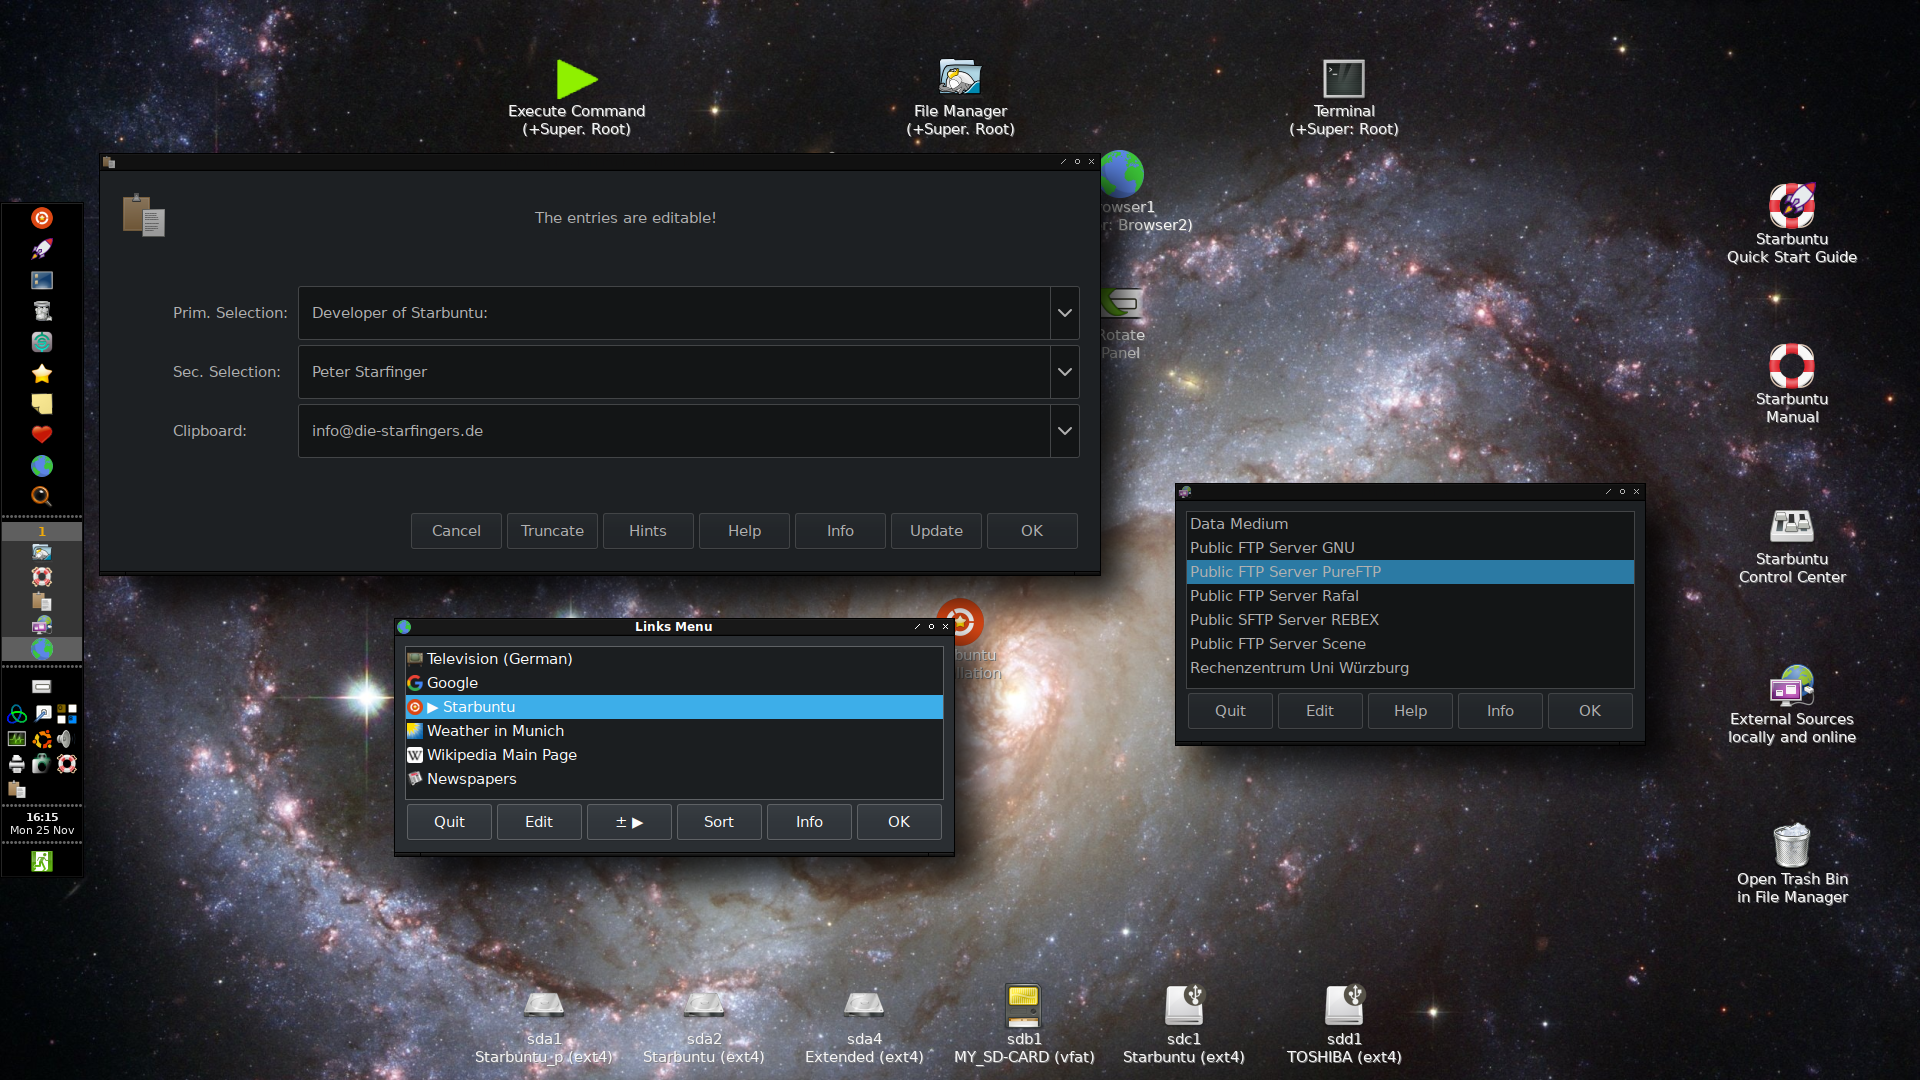
Task: Click Sort button in Links Menu
Action: (x=719, y=822)
